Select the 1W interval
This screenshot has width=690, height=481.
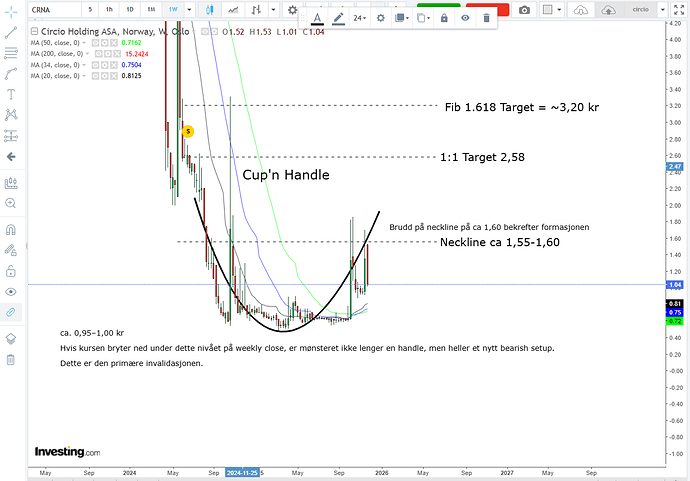pos(173,10)
